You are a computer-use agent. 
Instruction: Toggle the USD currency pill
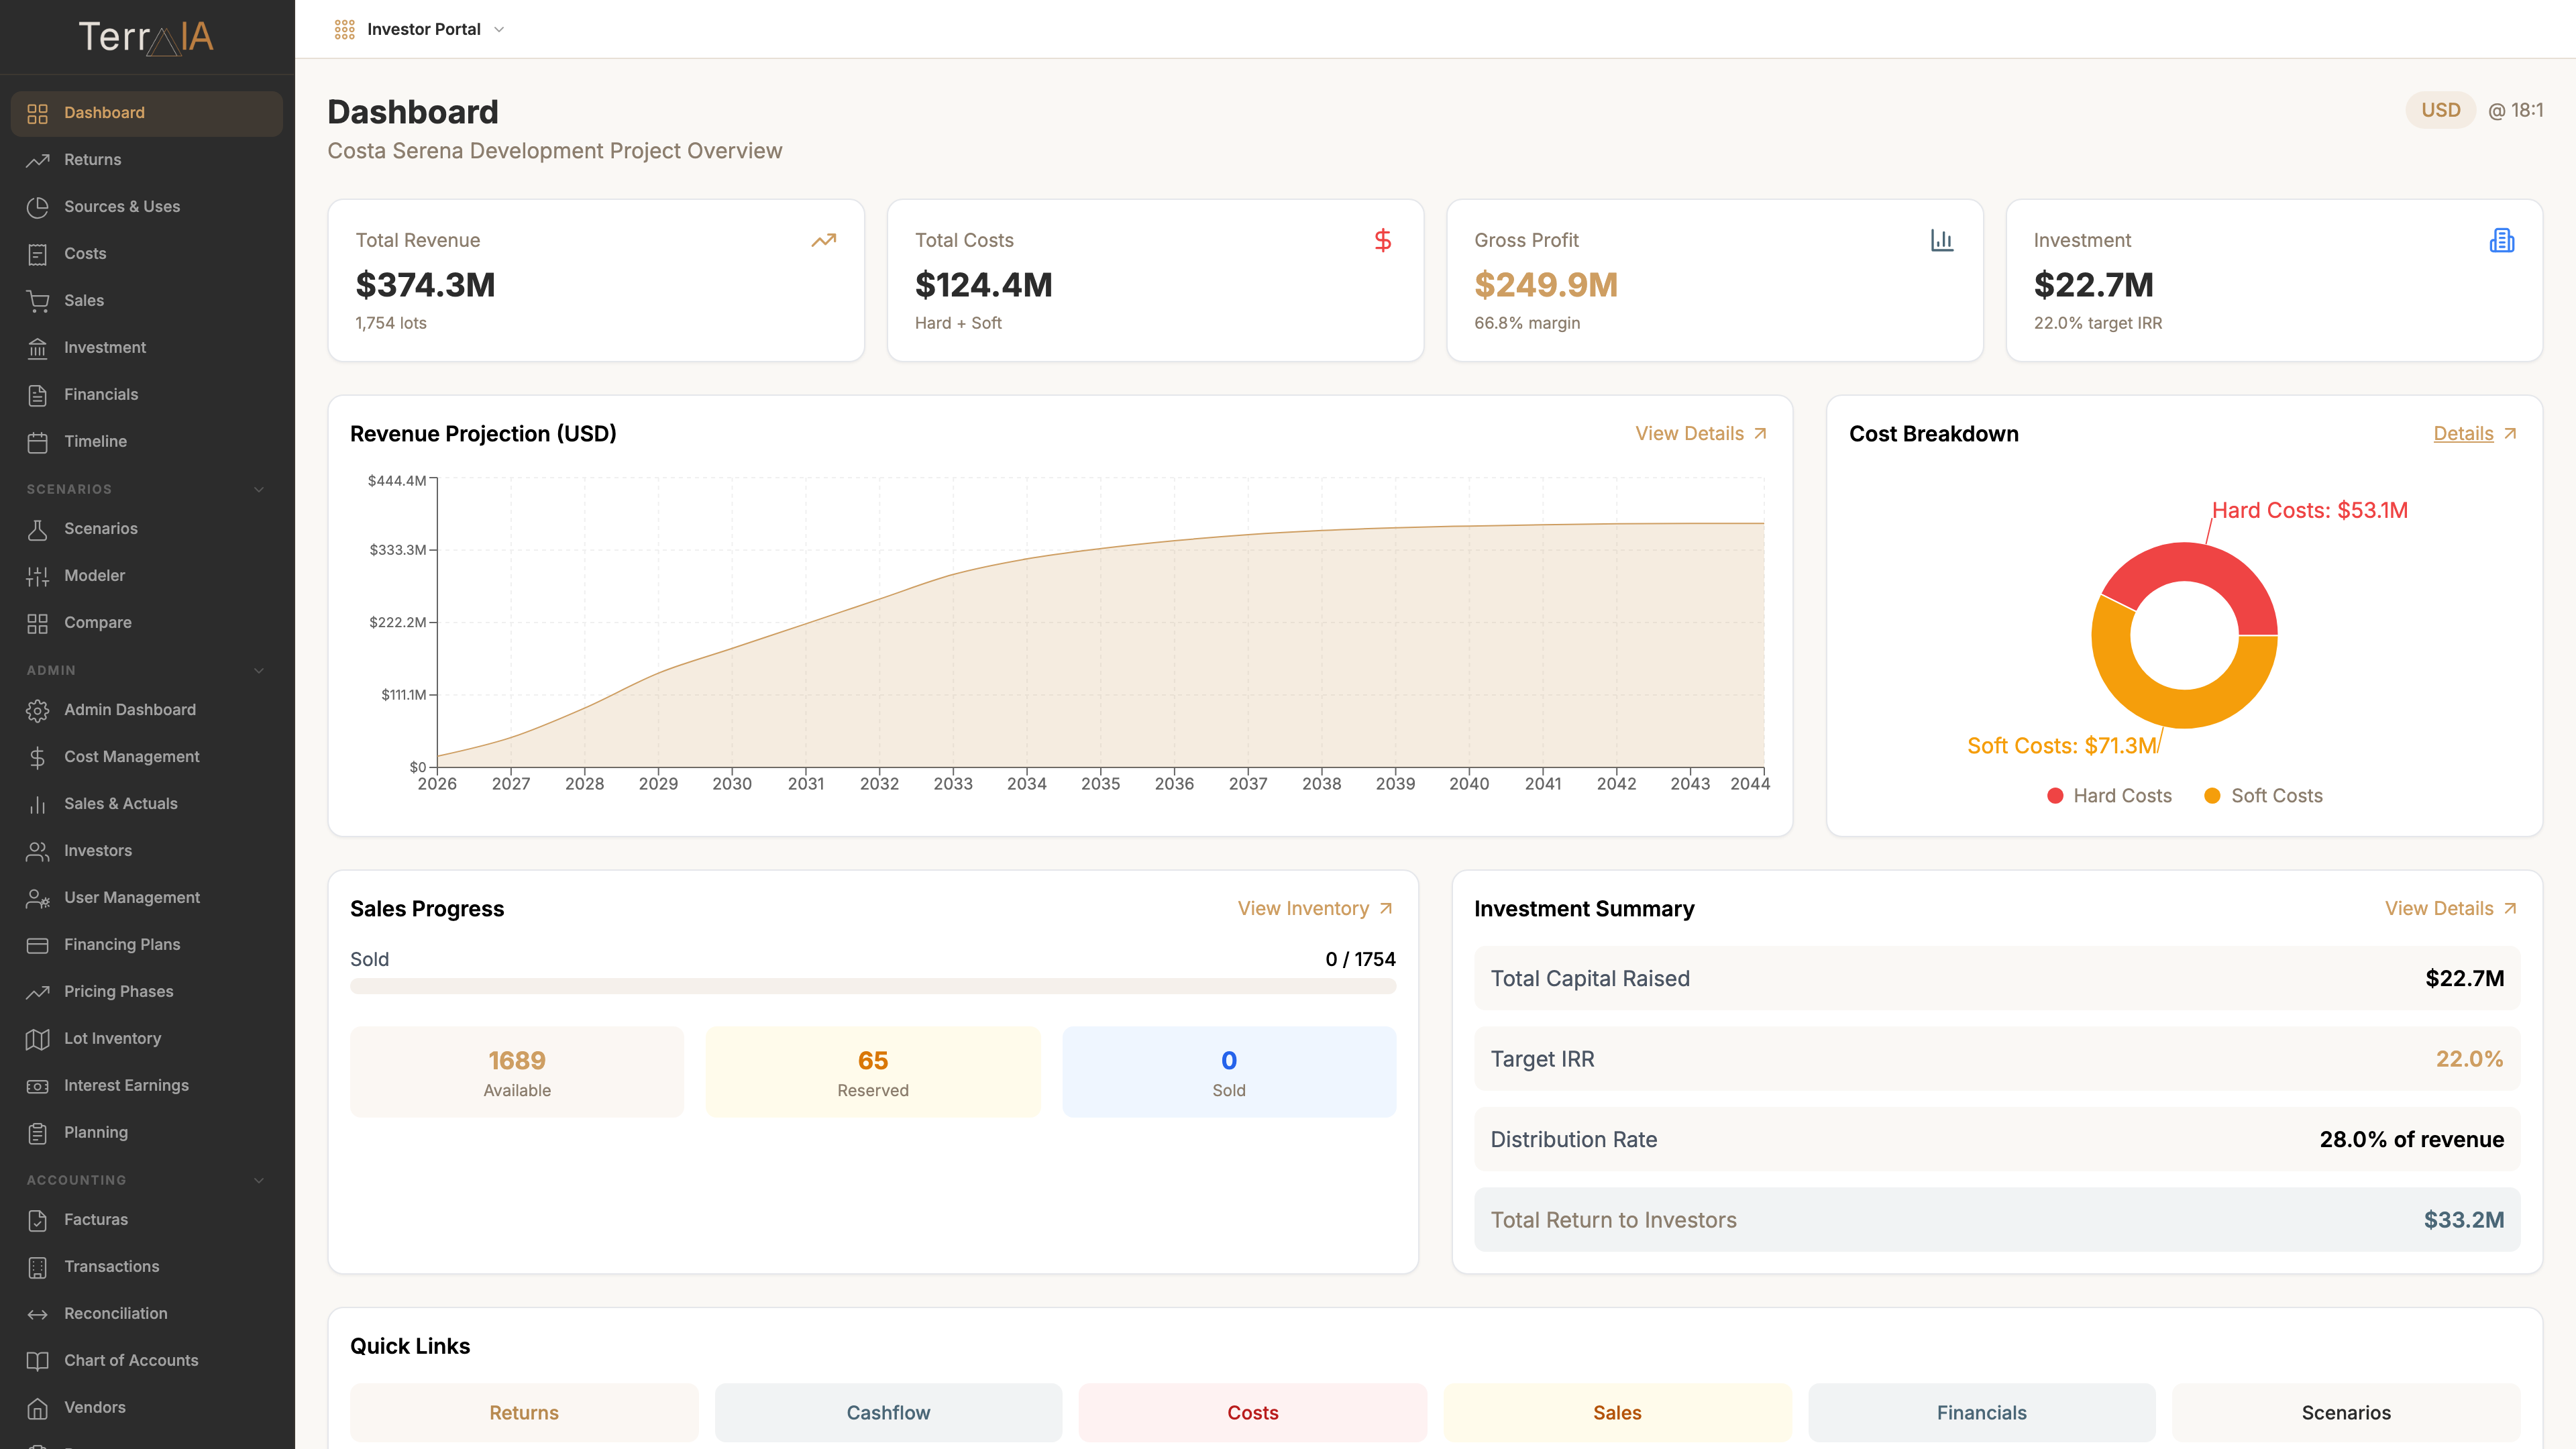tap(2440, 110)
